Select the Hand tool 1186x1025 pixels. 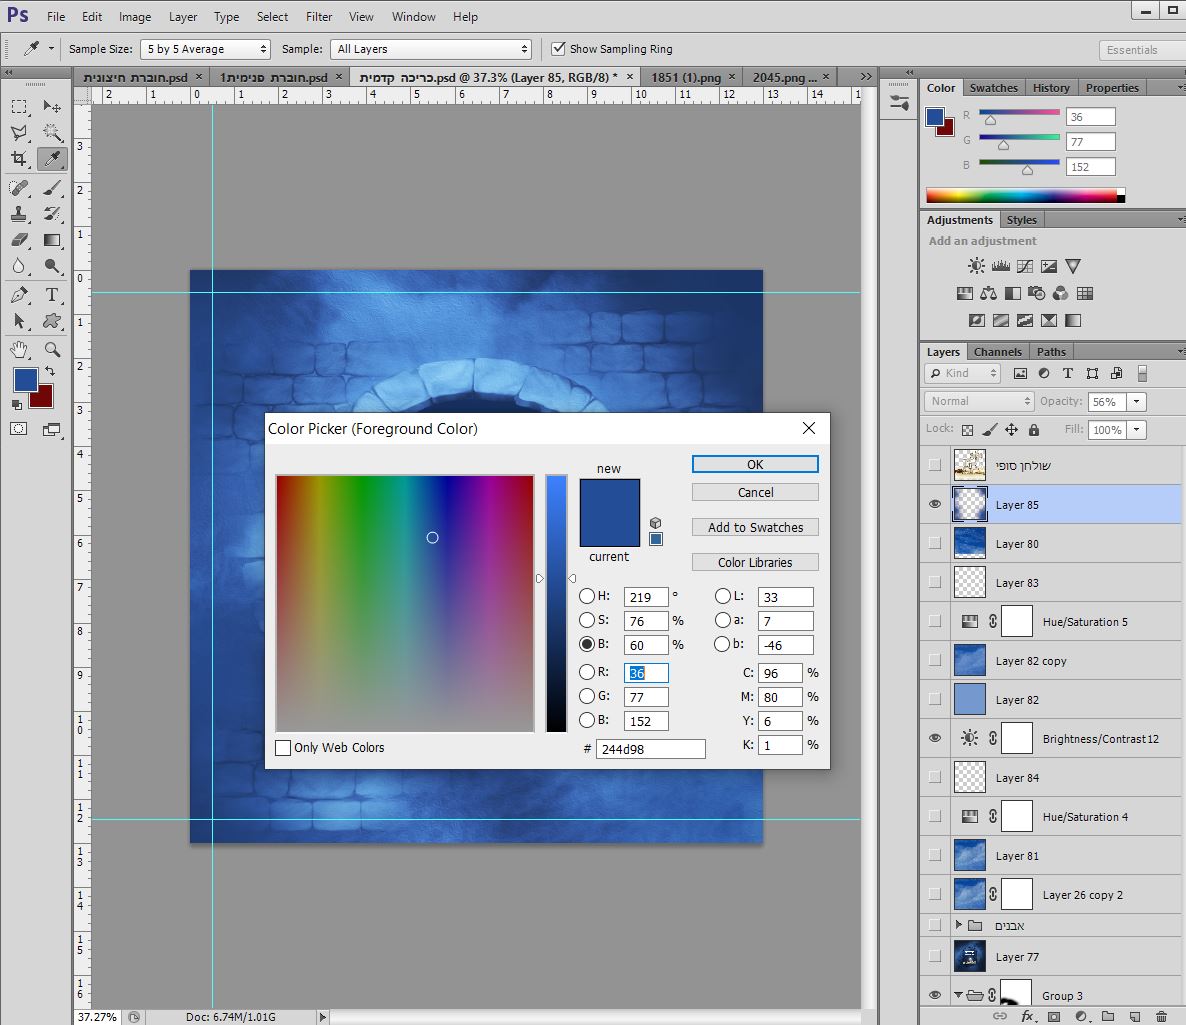coord(19,349)
